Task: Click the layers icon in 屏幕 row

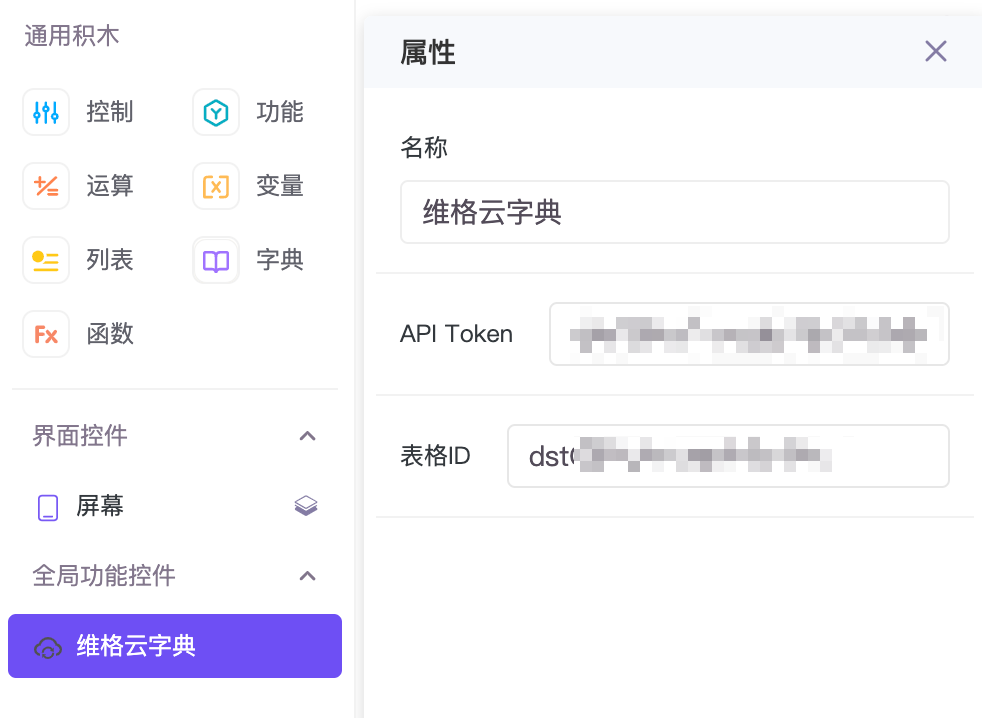Action: tap(306, 506)
